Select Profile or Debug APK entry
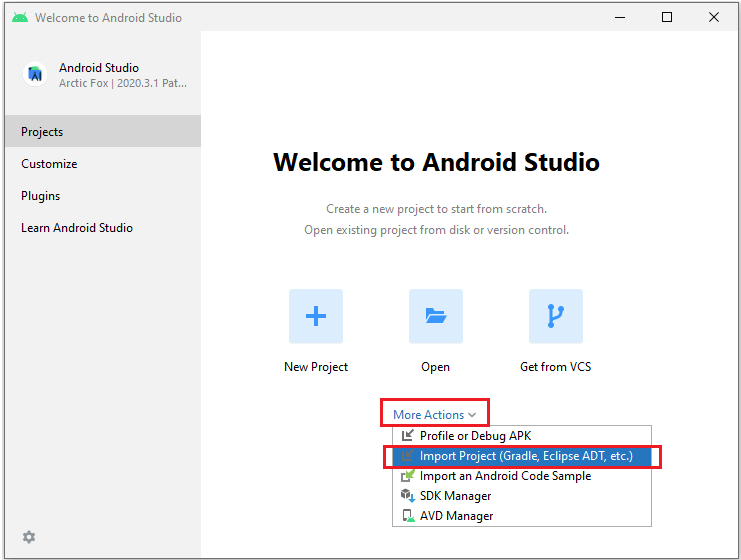The image size is (741, 560). click(x=475, y=436)
